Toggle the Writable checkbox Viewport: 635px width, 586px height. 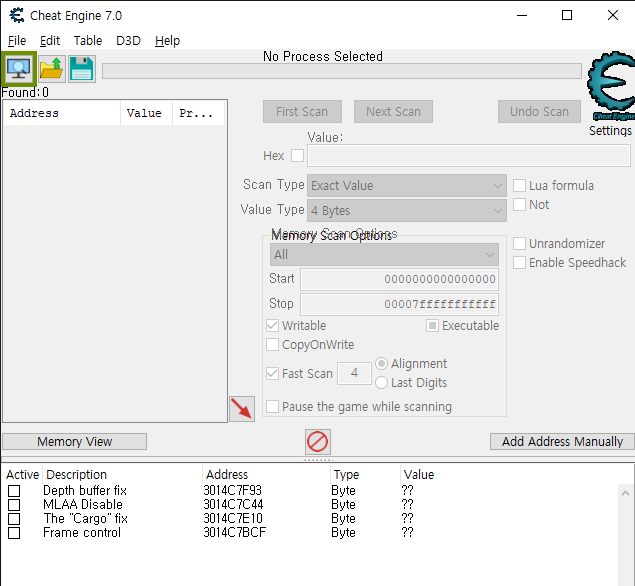[x=272, y=326]
